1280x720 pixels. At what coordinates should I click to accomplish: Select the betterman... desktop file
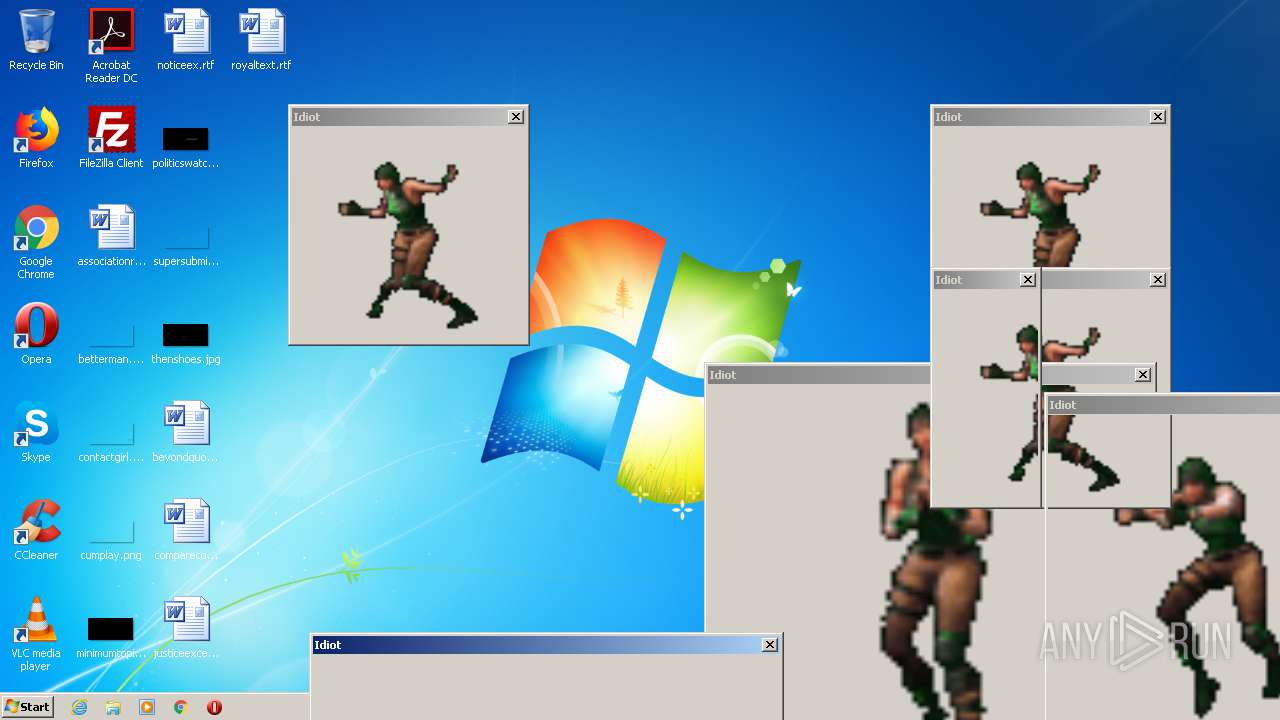click(111, 342)
